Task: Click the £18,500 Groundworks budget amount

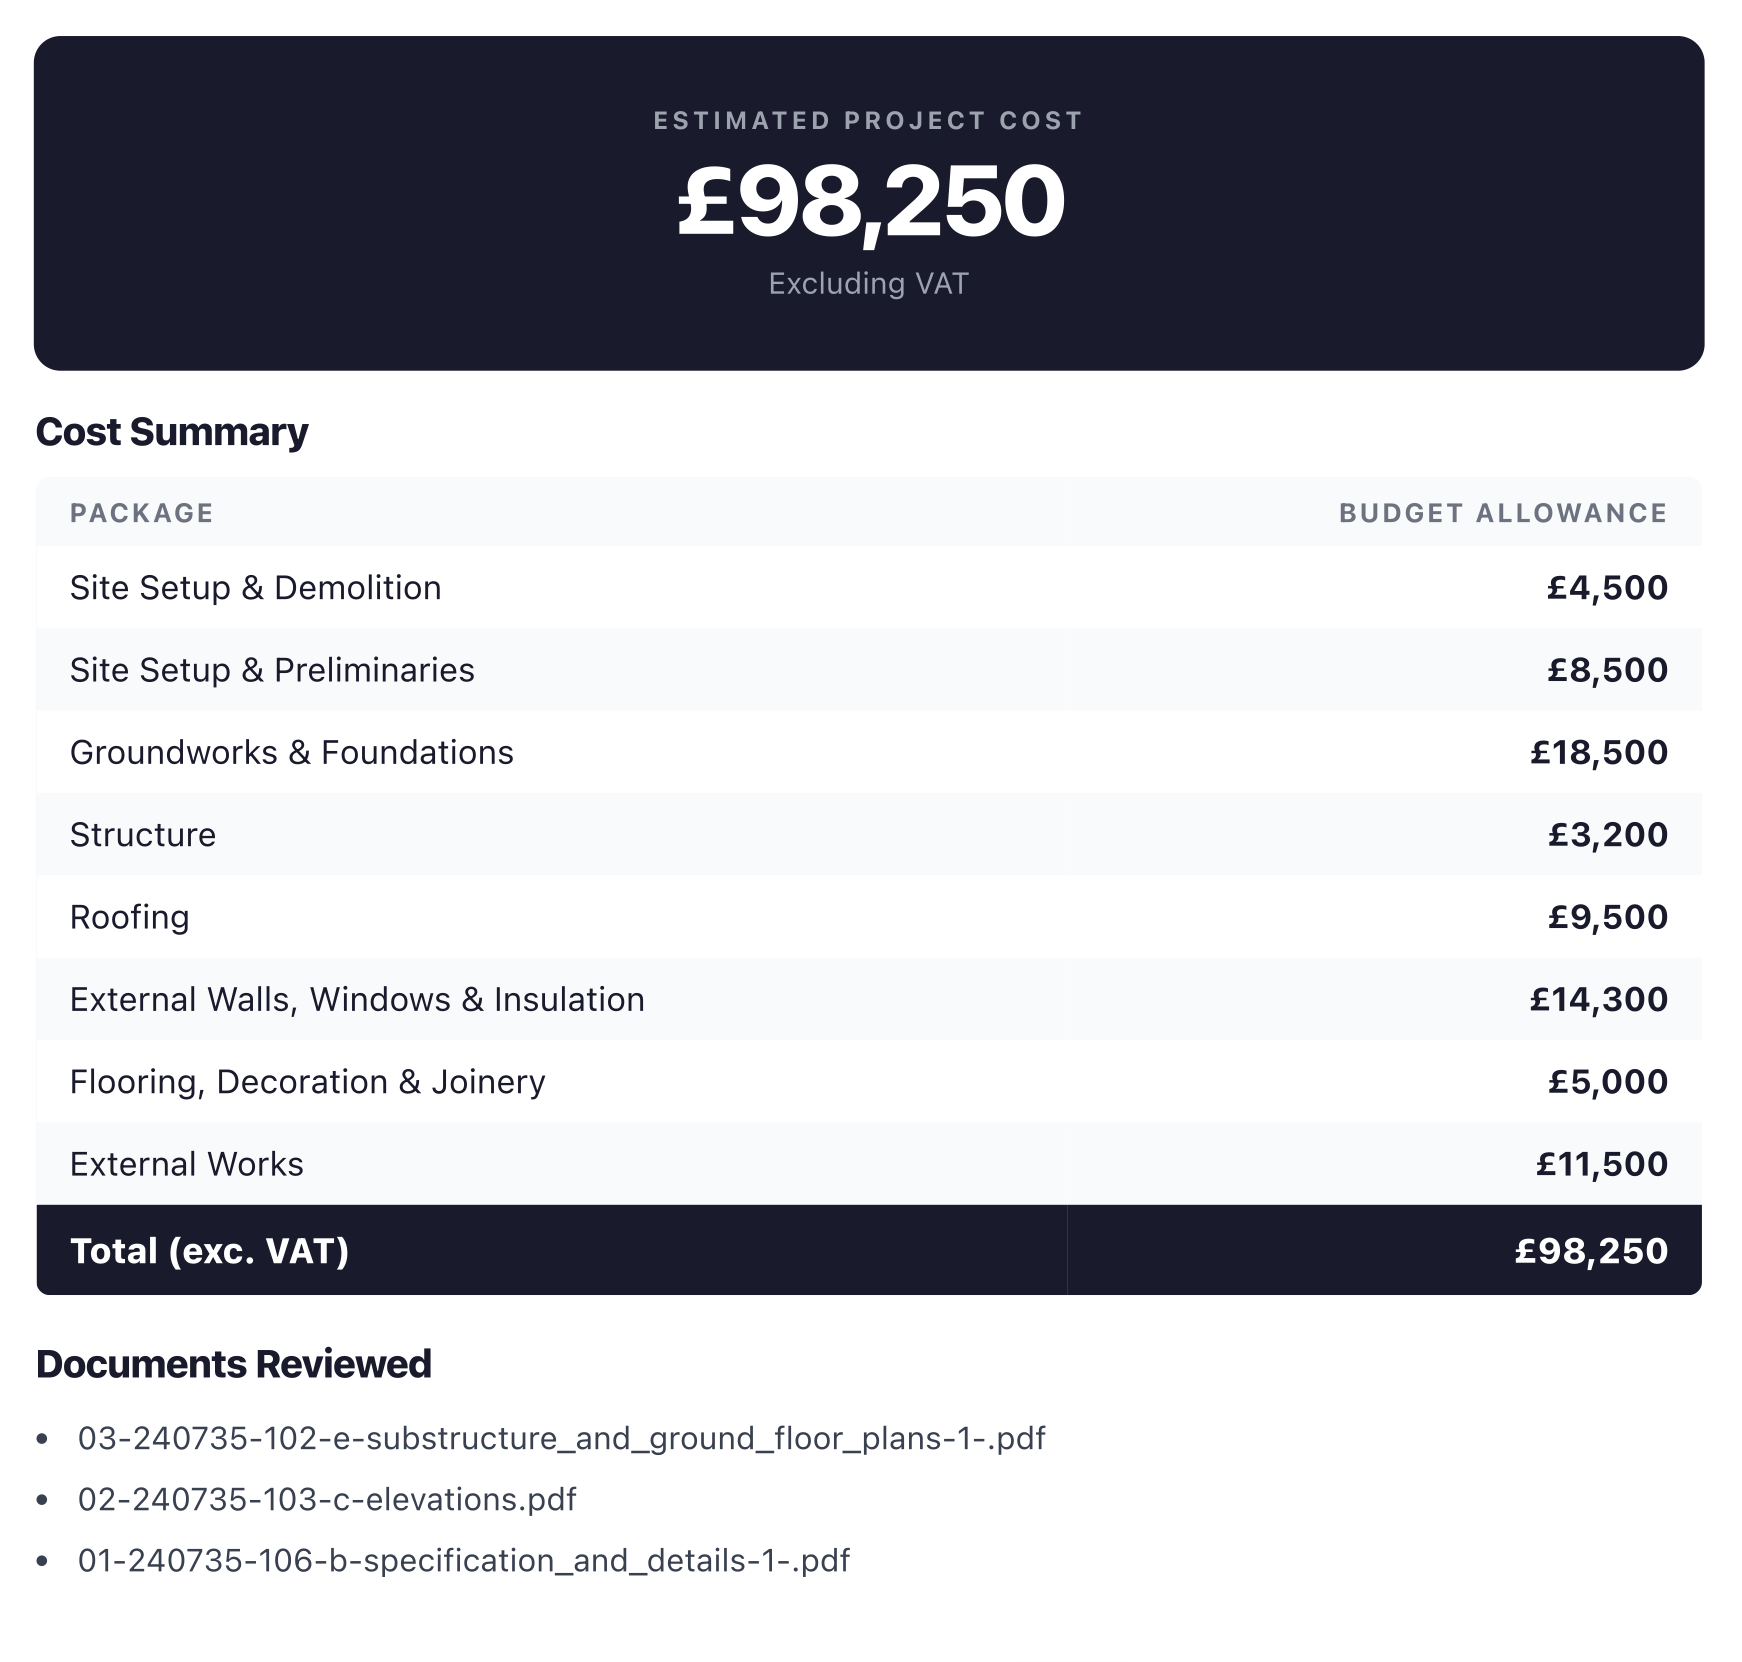Action: [x=1599, y=752]
